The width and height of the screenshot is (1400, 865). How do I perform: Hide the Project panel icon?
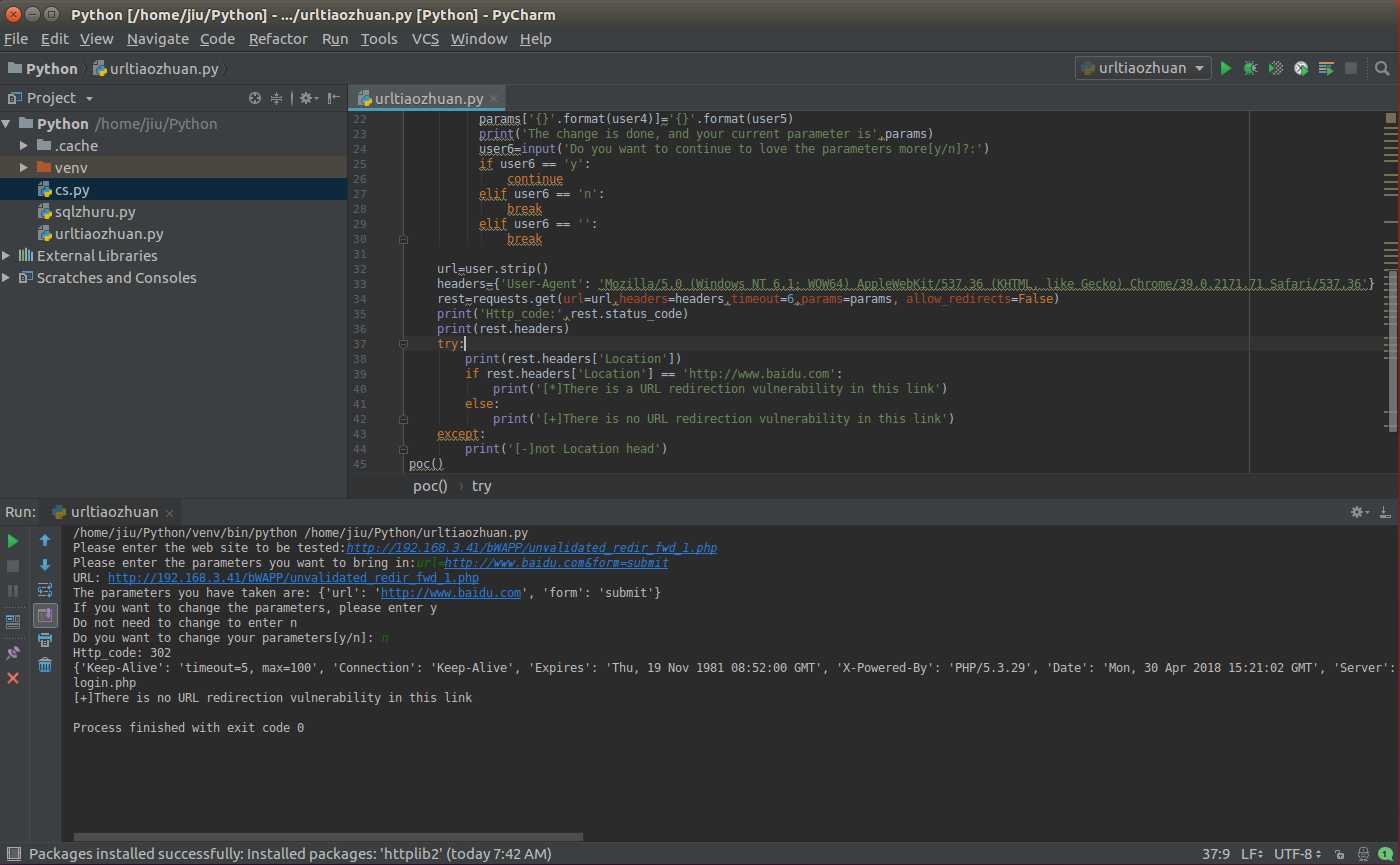[x=333, y=98]
